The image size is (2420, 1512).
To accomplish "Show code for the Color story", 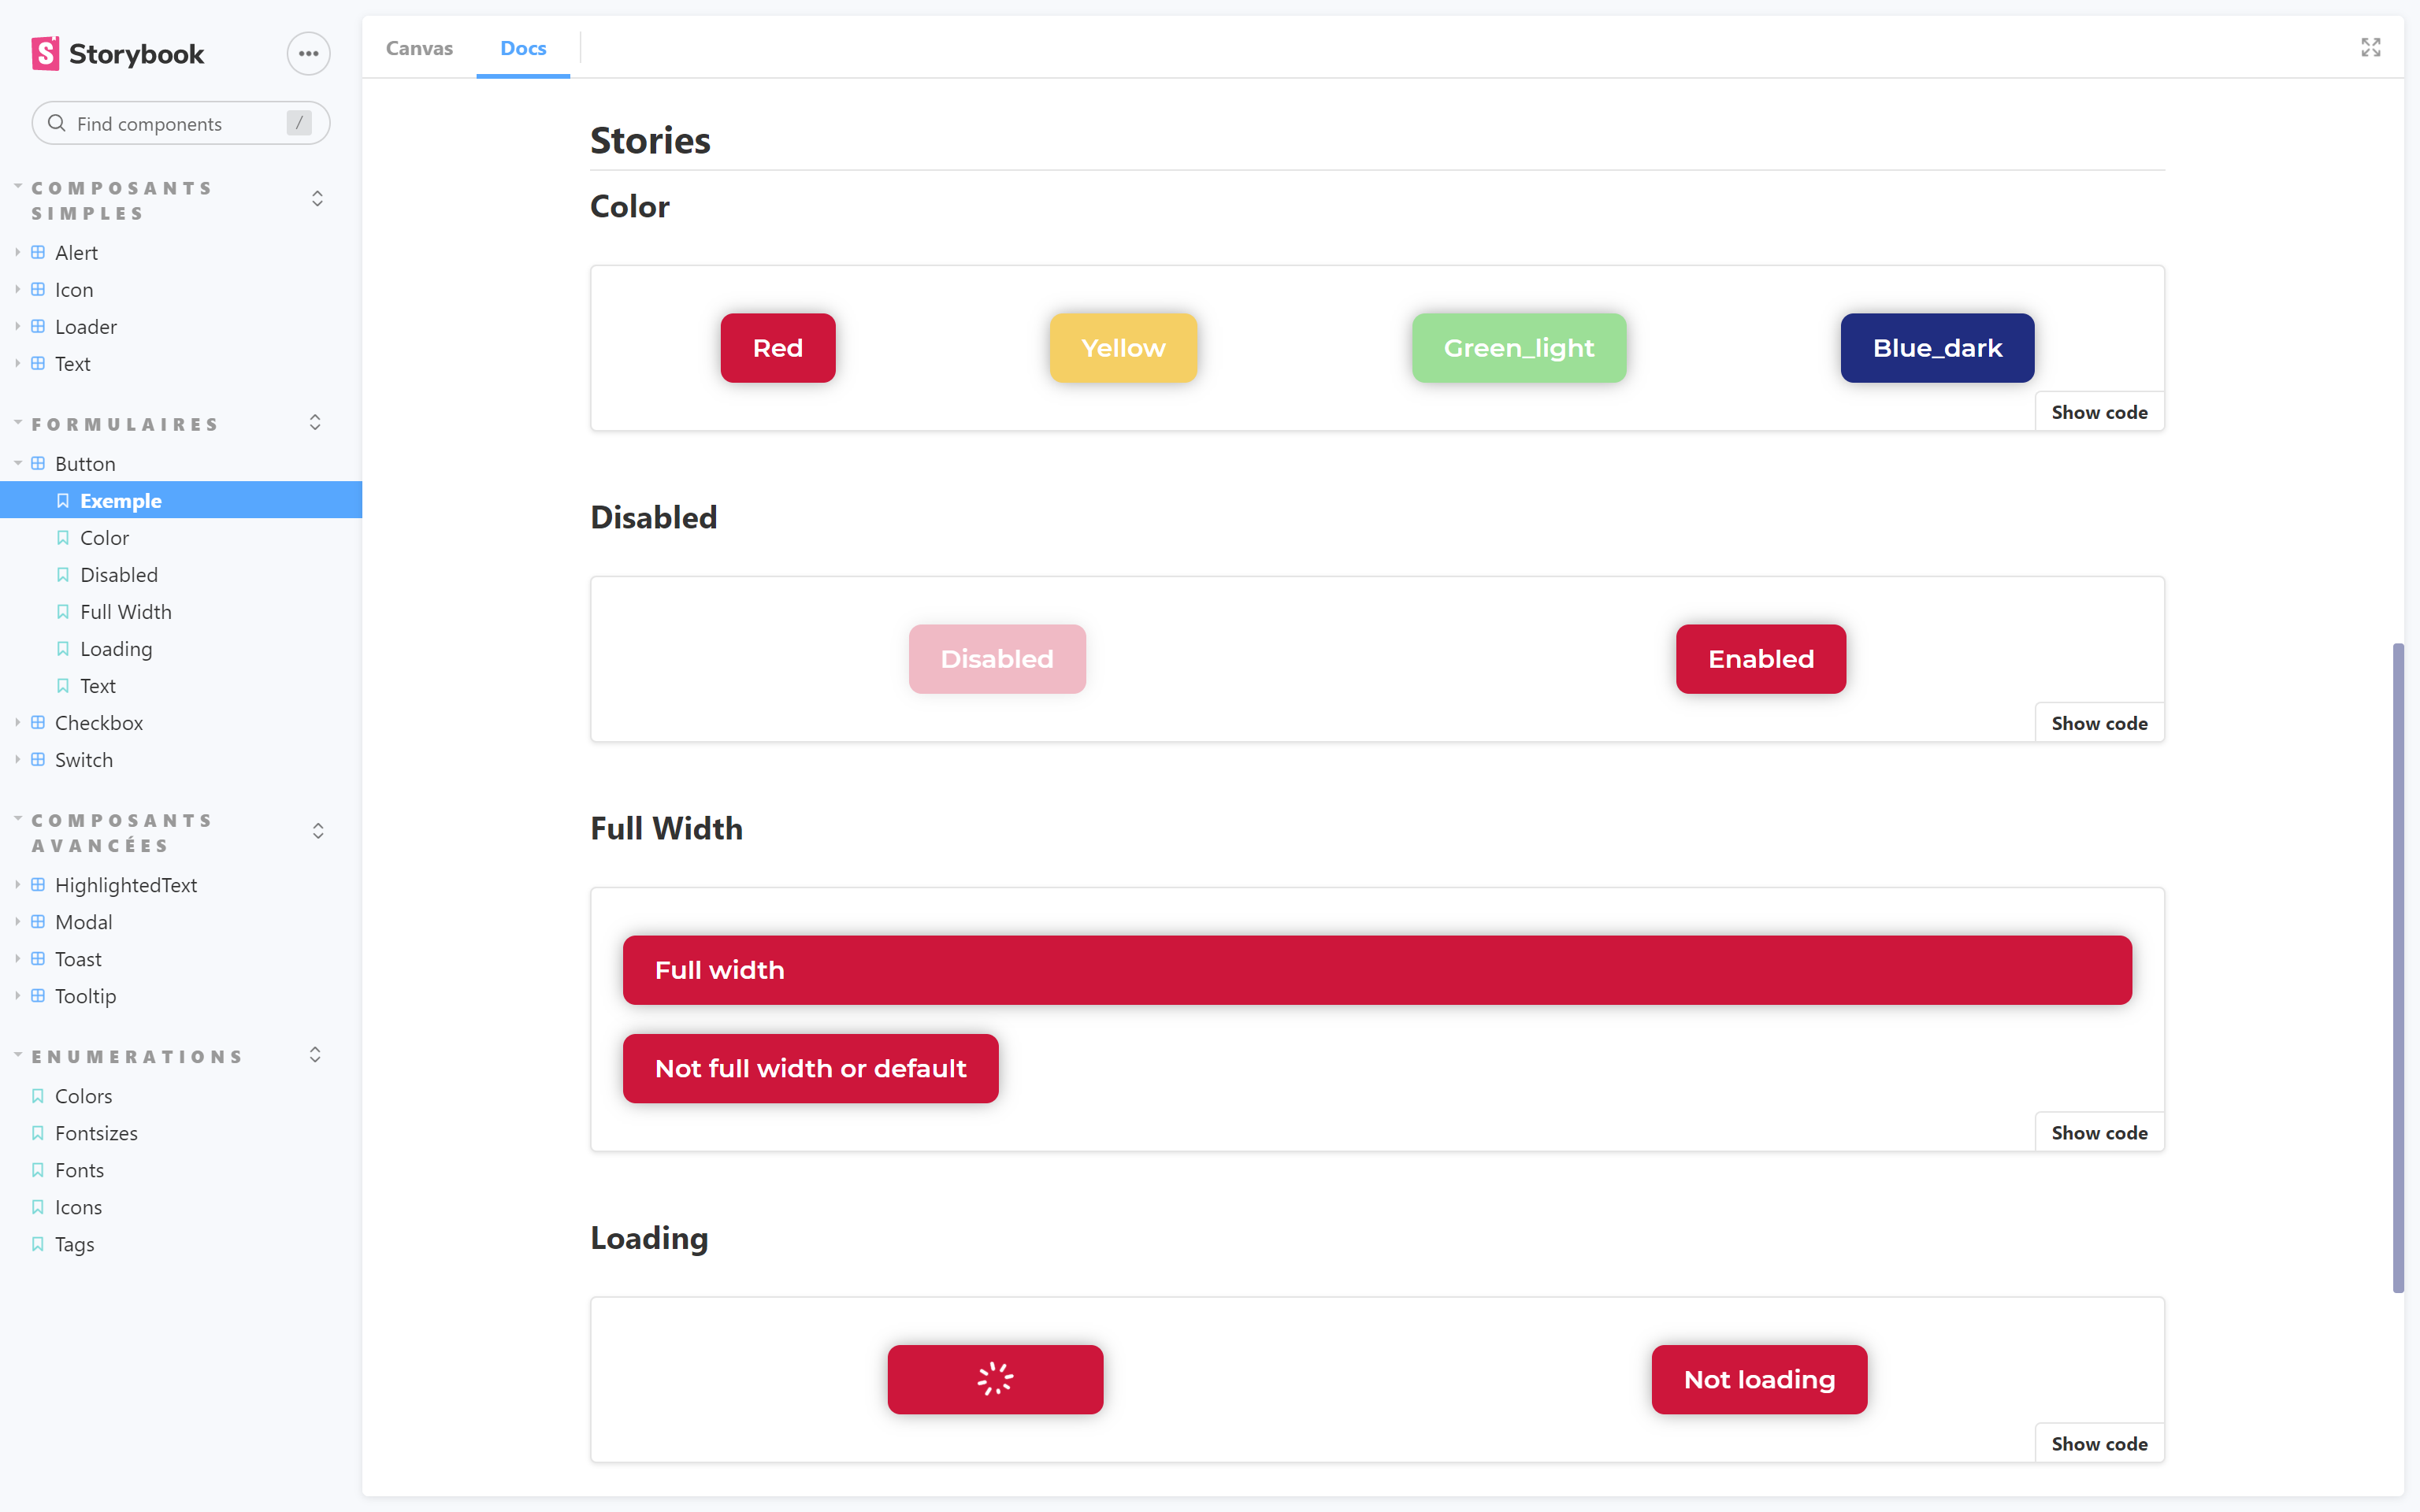I will 2099,412.
